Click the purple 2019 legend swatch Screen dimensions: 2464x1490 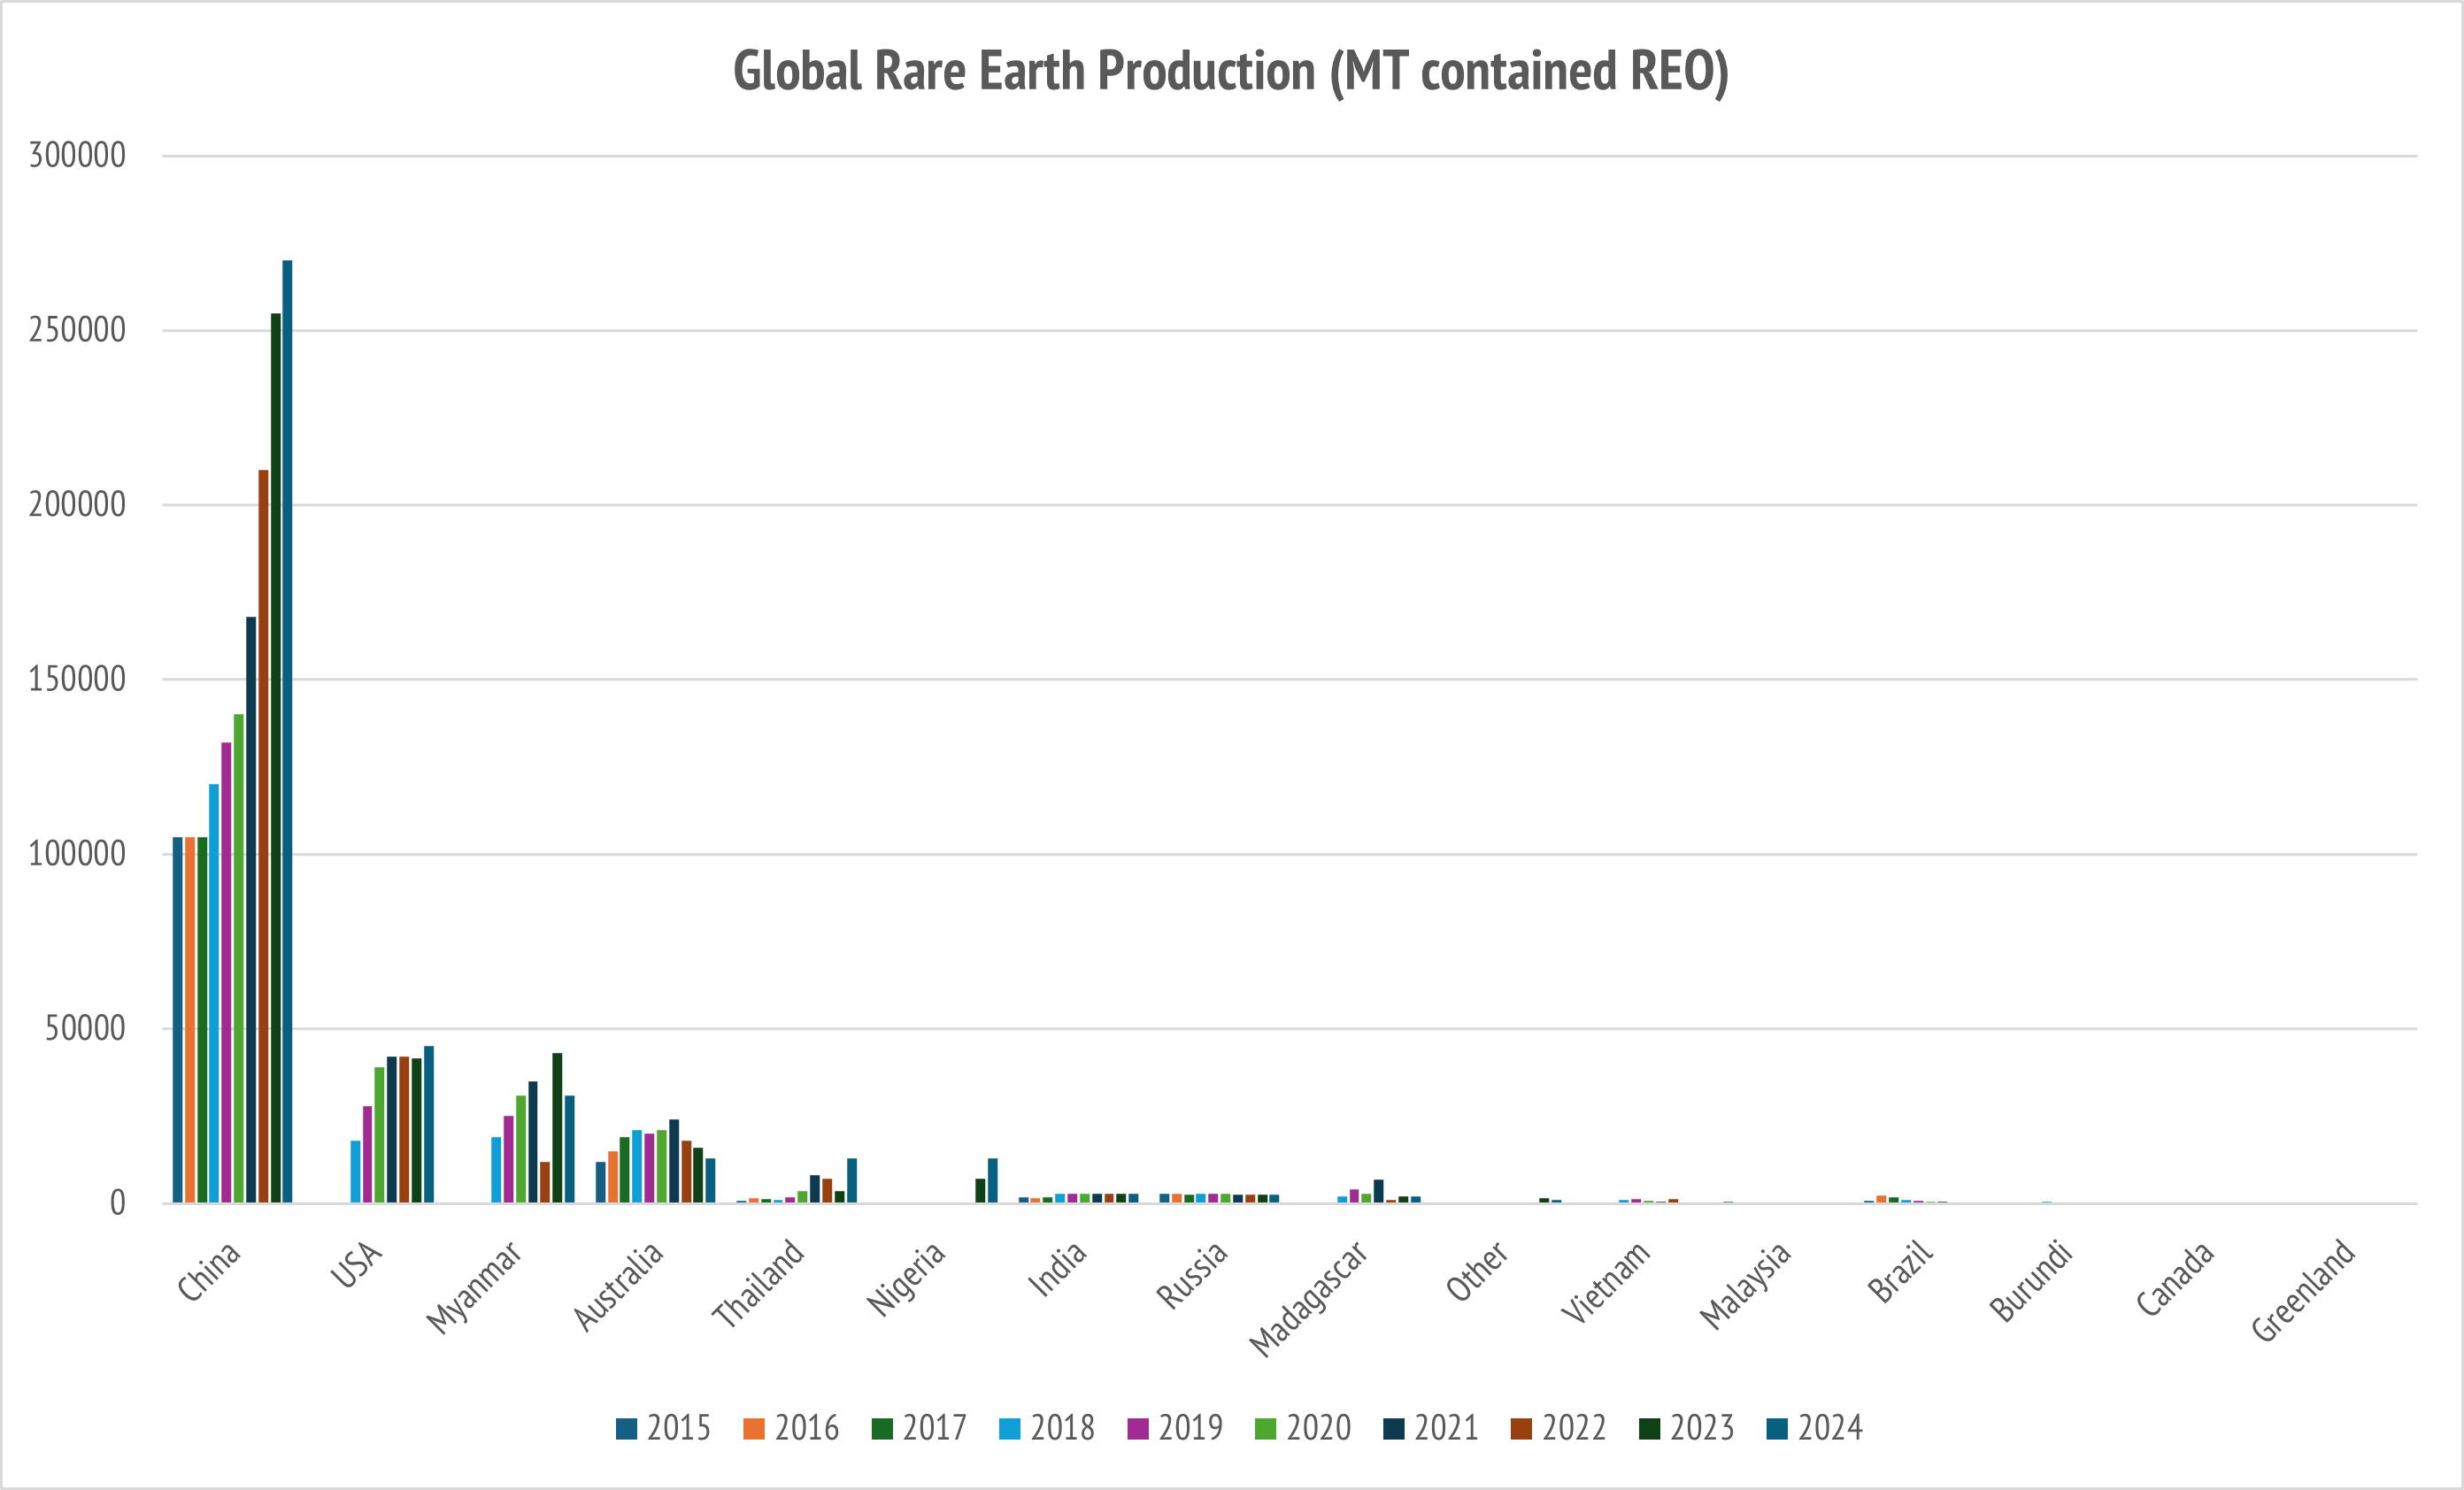[x=1138, y=1429]
